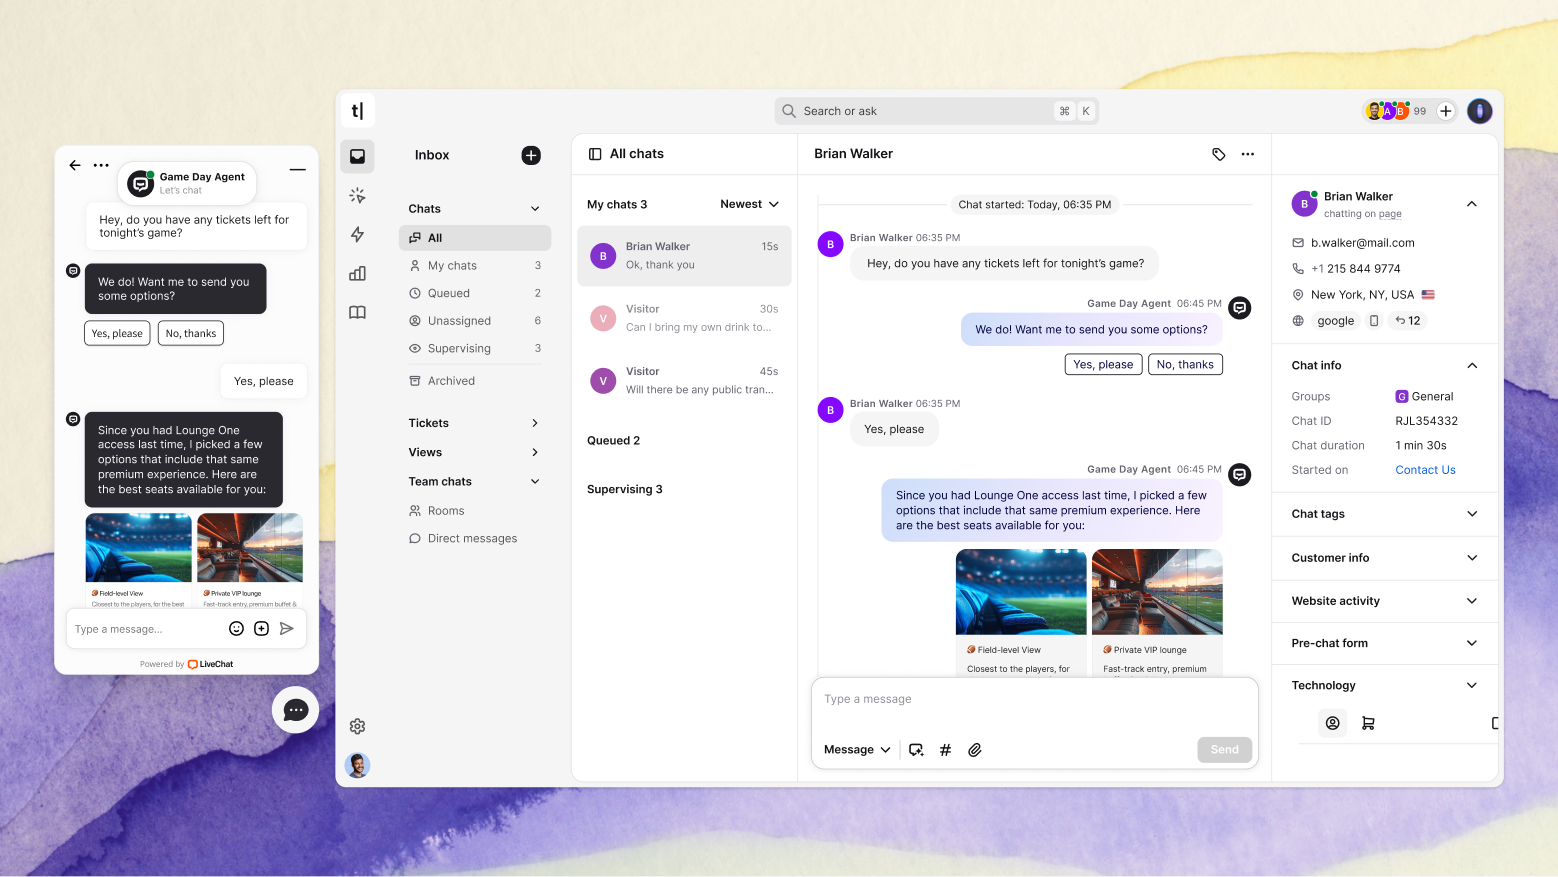This screenshot has width=1558, height=877.
Task: Toggle the All chats list panel icon
Action: (595, 154)
